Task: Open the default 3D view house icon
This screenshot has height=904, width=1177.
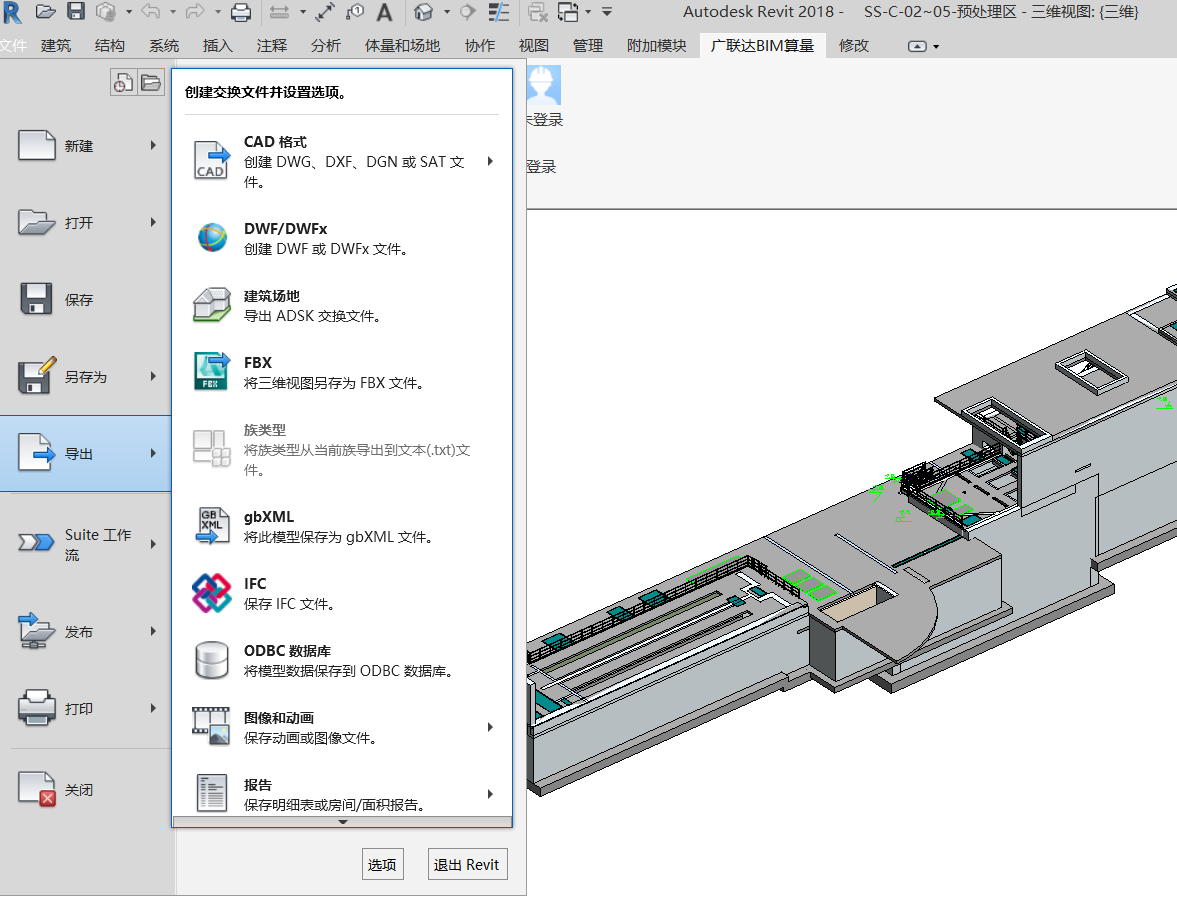Action: pos(424,12)
